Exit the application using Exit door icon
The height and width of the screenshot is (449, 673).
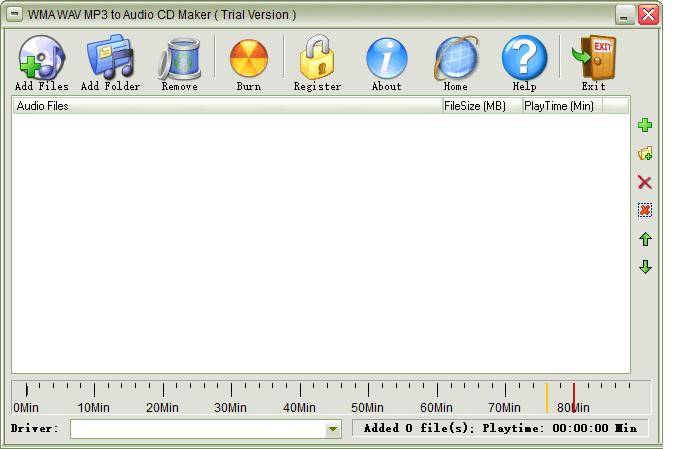(x=593, y=61)
